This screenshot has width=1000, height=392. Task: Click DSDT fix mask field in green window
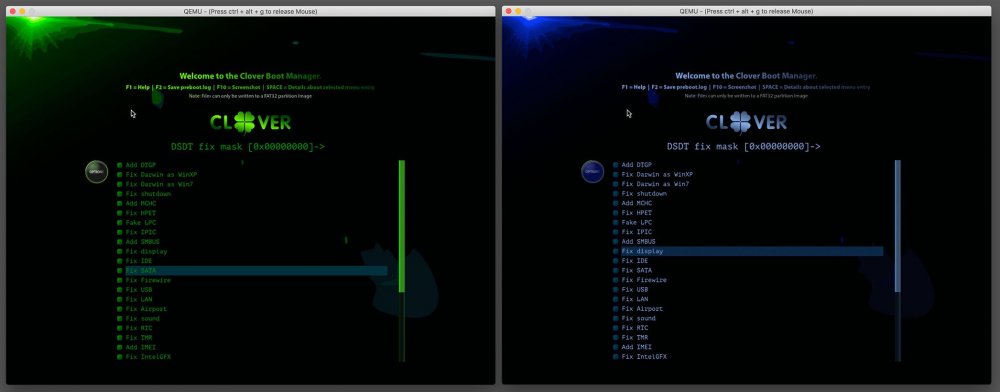(247, 147)
